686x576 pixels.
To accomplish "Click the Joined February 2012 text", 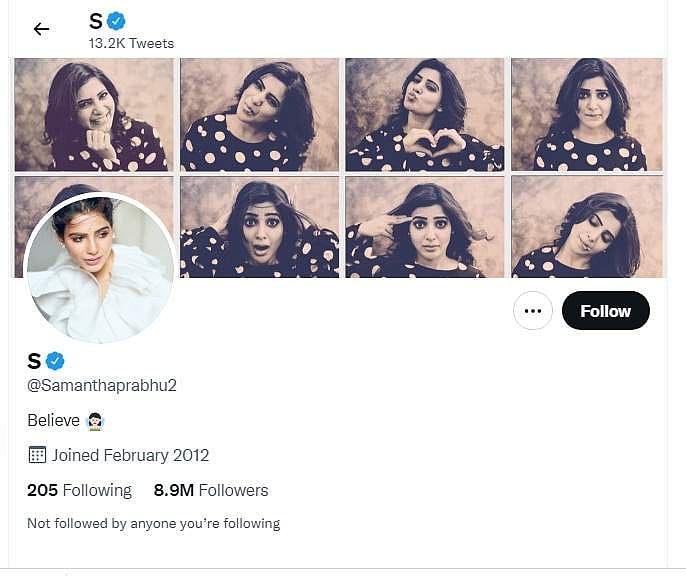I will tap(131, 455).
